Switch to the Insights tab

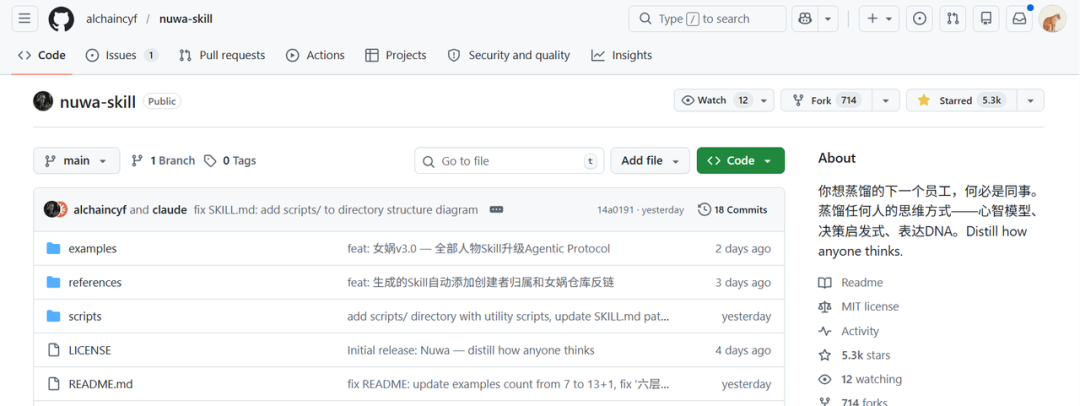coord(621,55)
